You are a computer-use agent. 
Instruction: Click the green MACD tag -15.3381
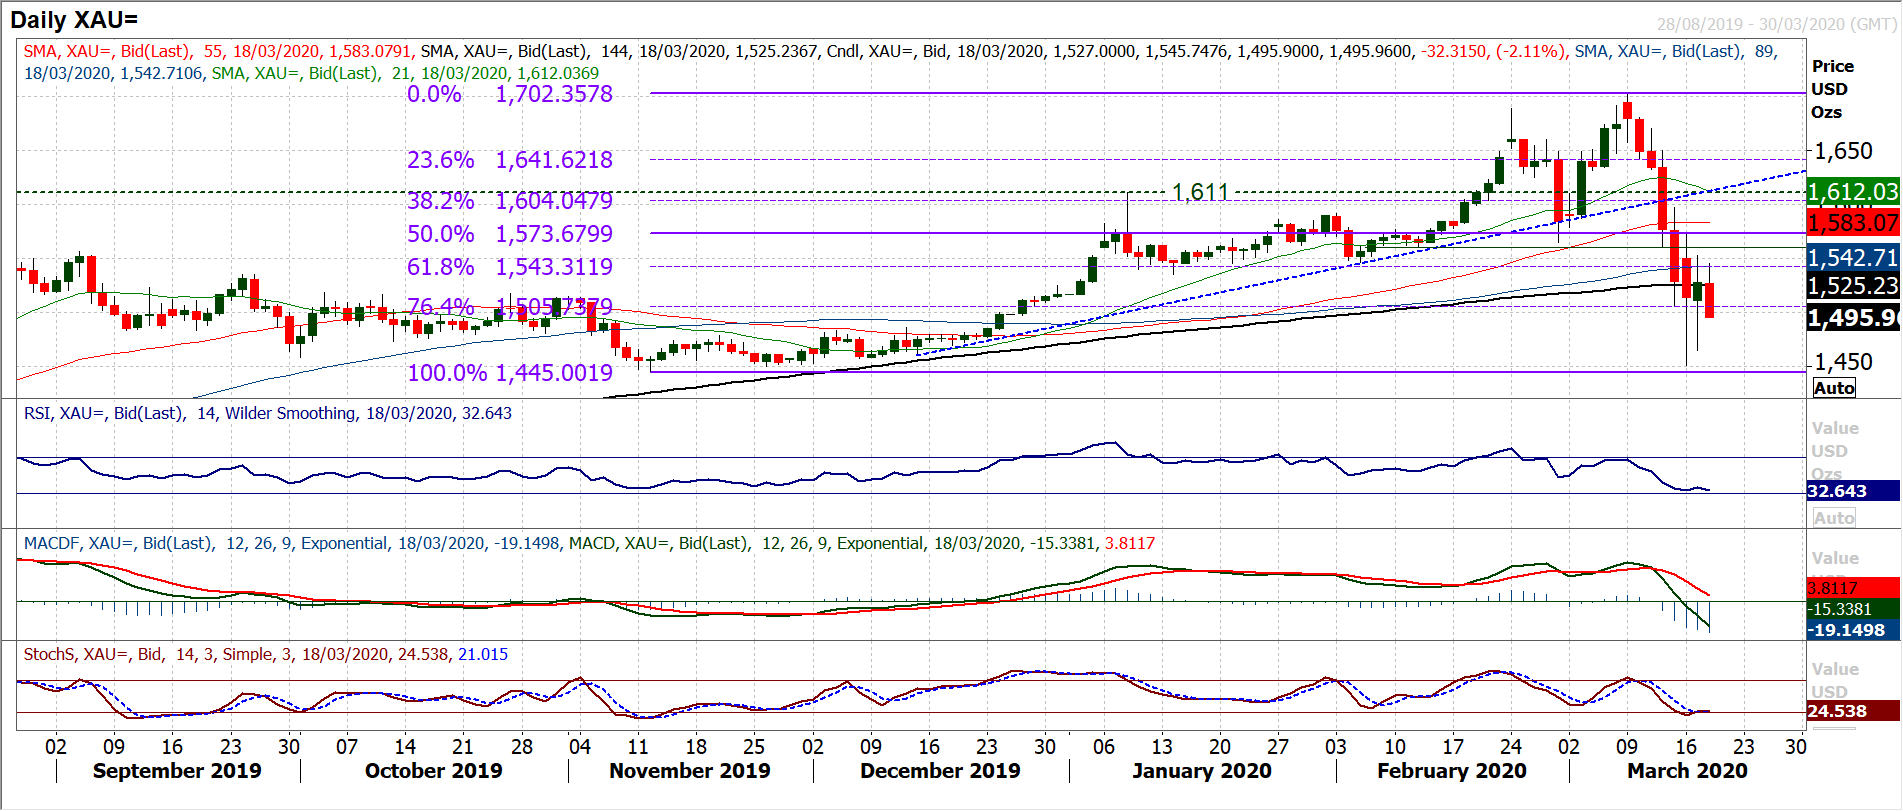coord(1853,609)
